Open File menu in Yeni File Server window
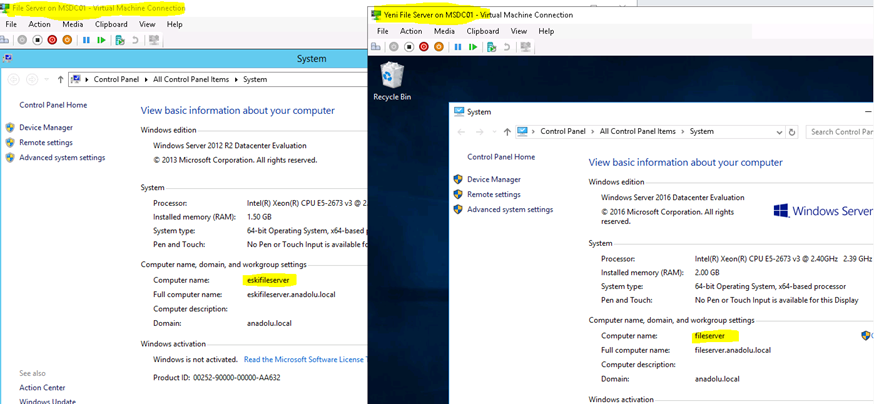The width and height of the screenshot is (874, 404). [x=382, y=31]
